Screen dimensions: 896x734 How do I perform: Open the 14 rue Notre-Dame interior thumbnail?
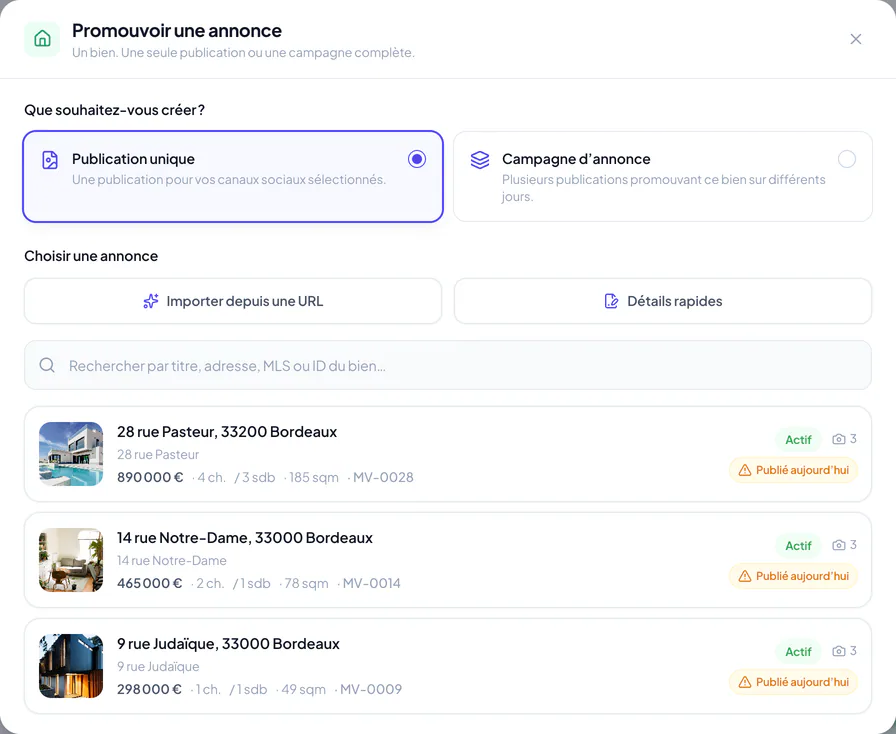[71, 560]
